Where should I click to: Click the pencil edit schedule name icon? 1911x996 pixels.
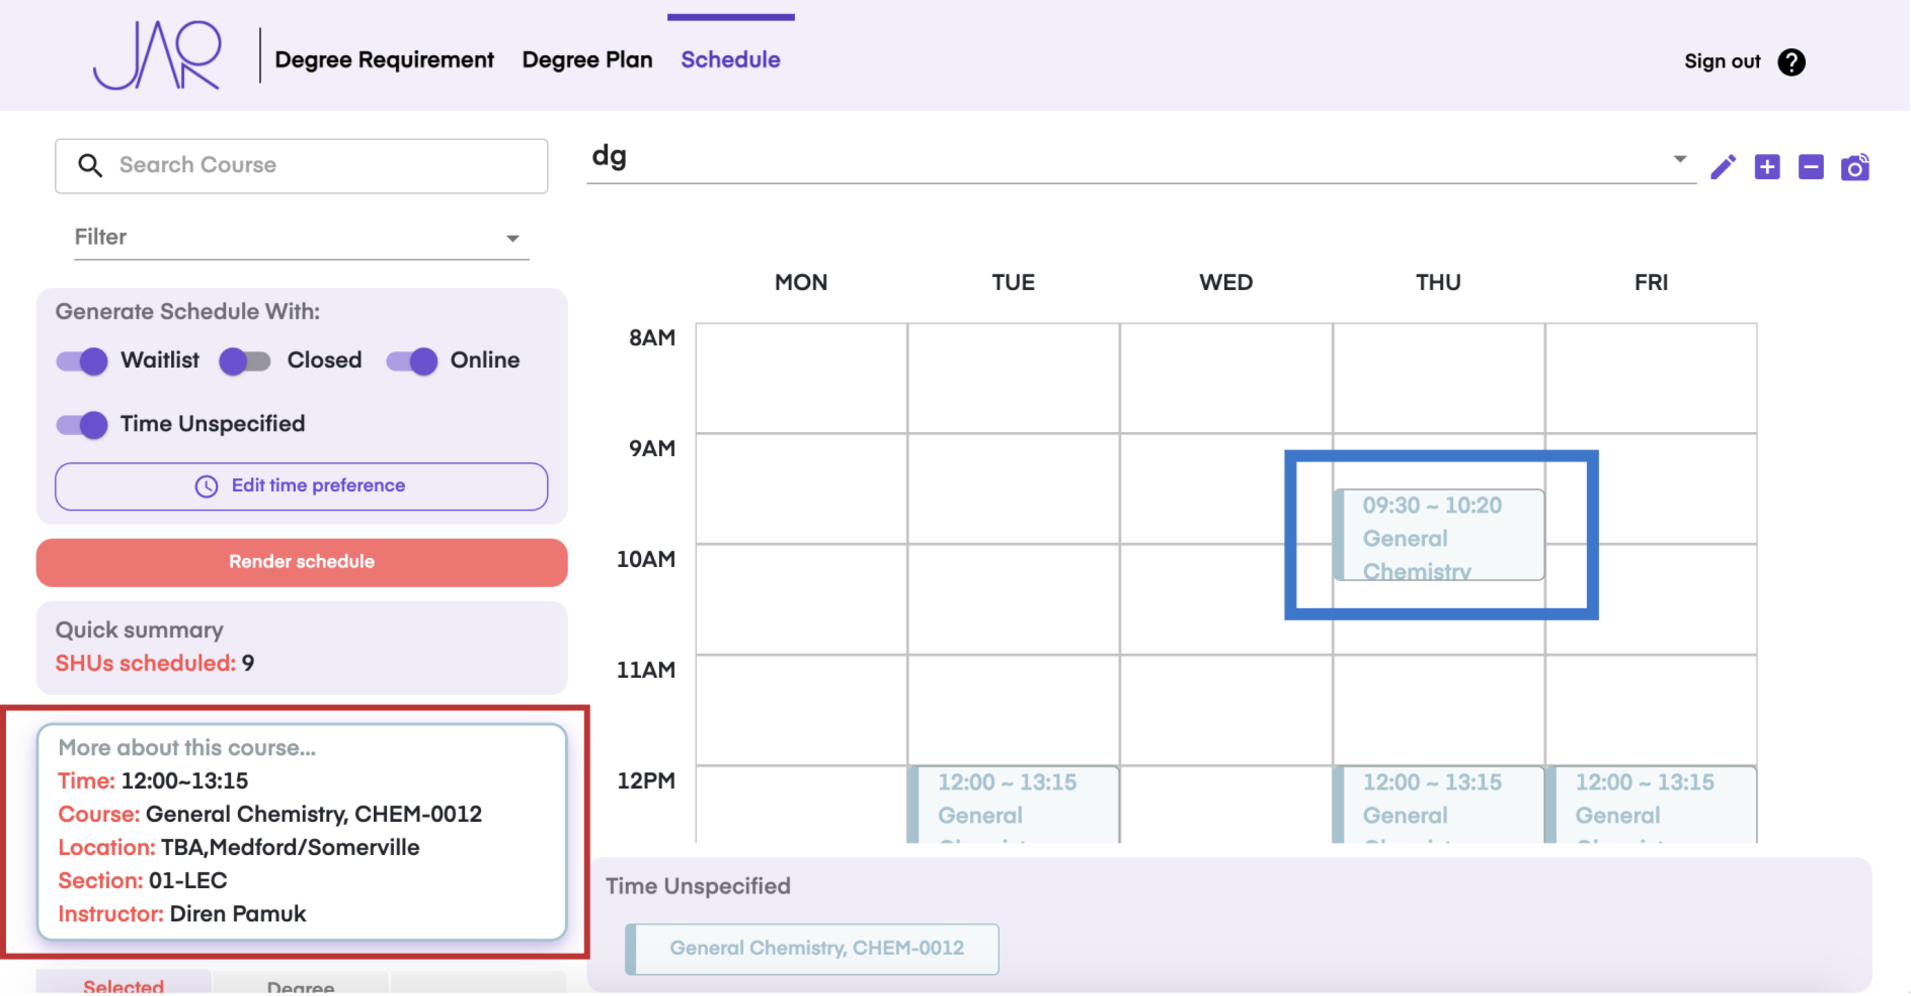[x=1722, y=167]
